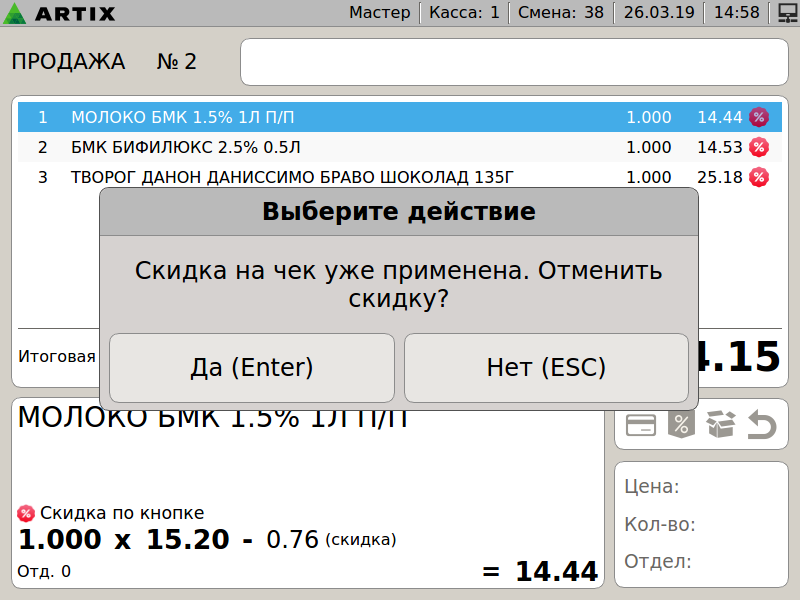Click red percent icon near Скидка по кнопке
This screenshot has height=600, width=800.
pos(26,513)
